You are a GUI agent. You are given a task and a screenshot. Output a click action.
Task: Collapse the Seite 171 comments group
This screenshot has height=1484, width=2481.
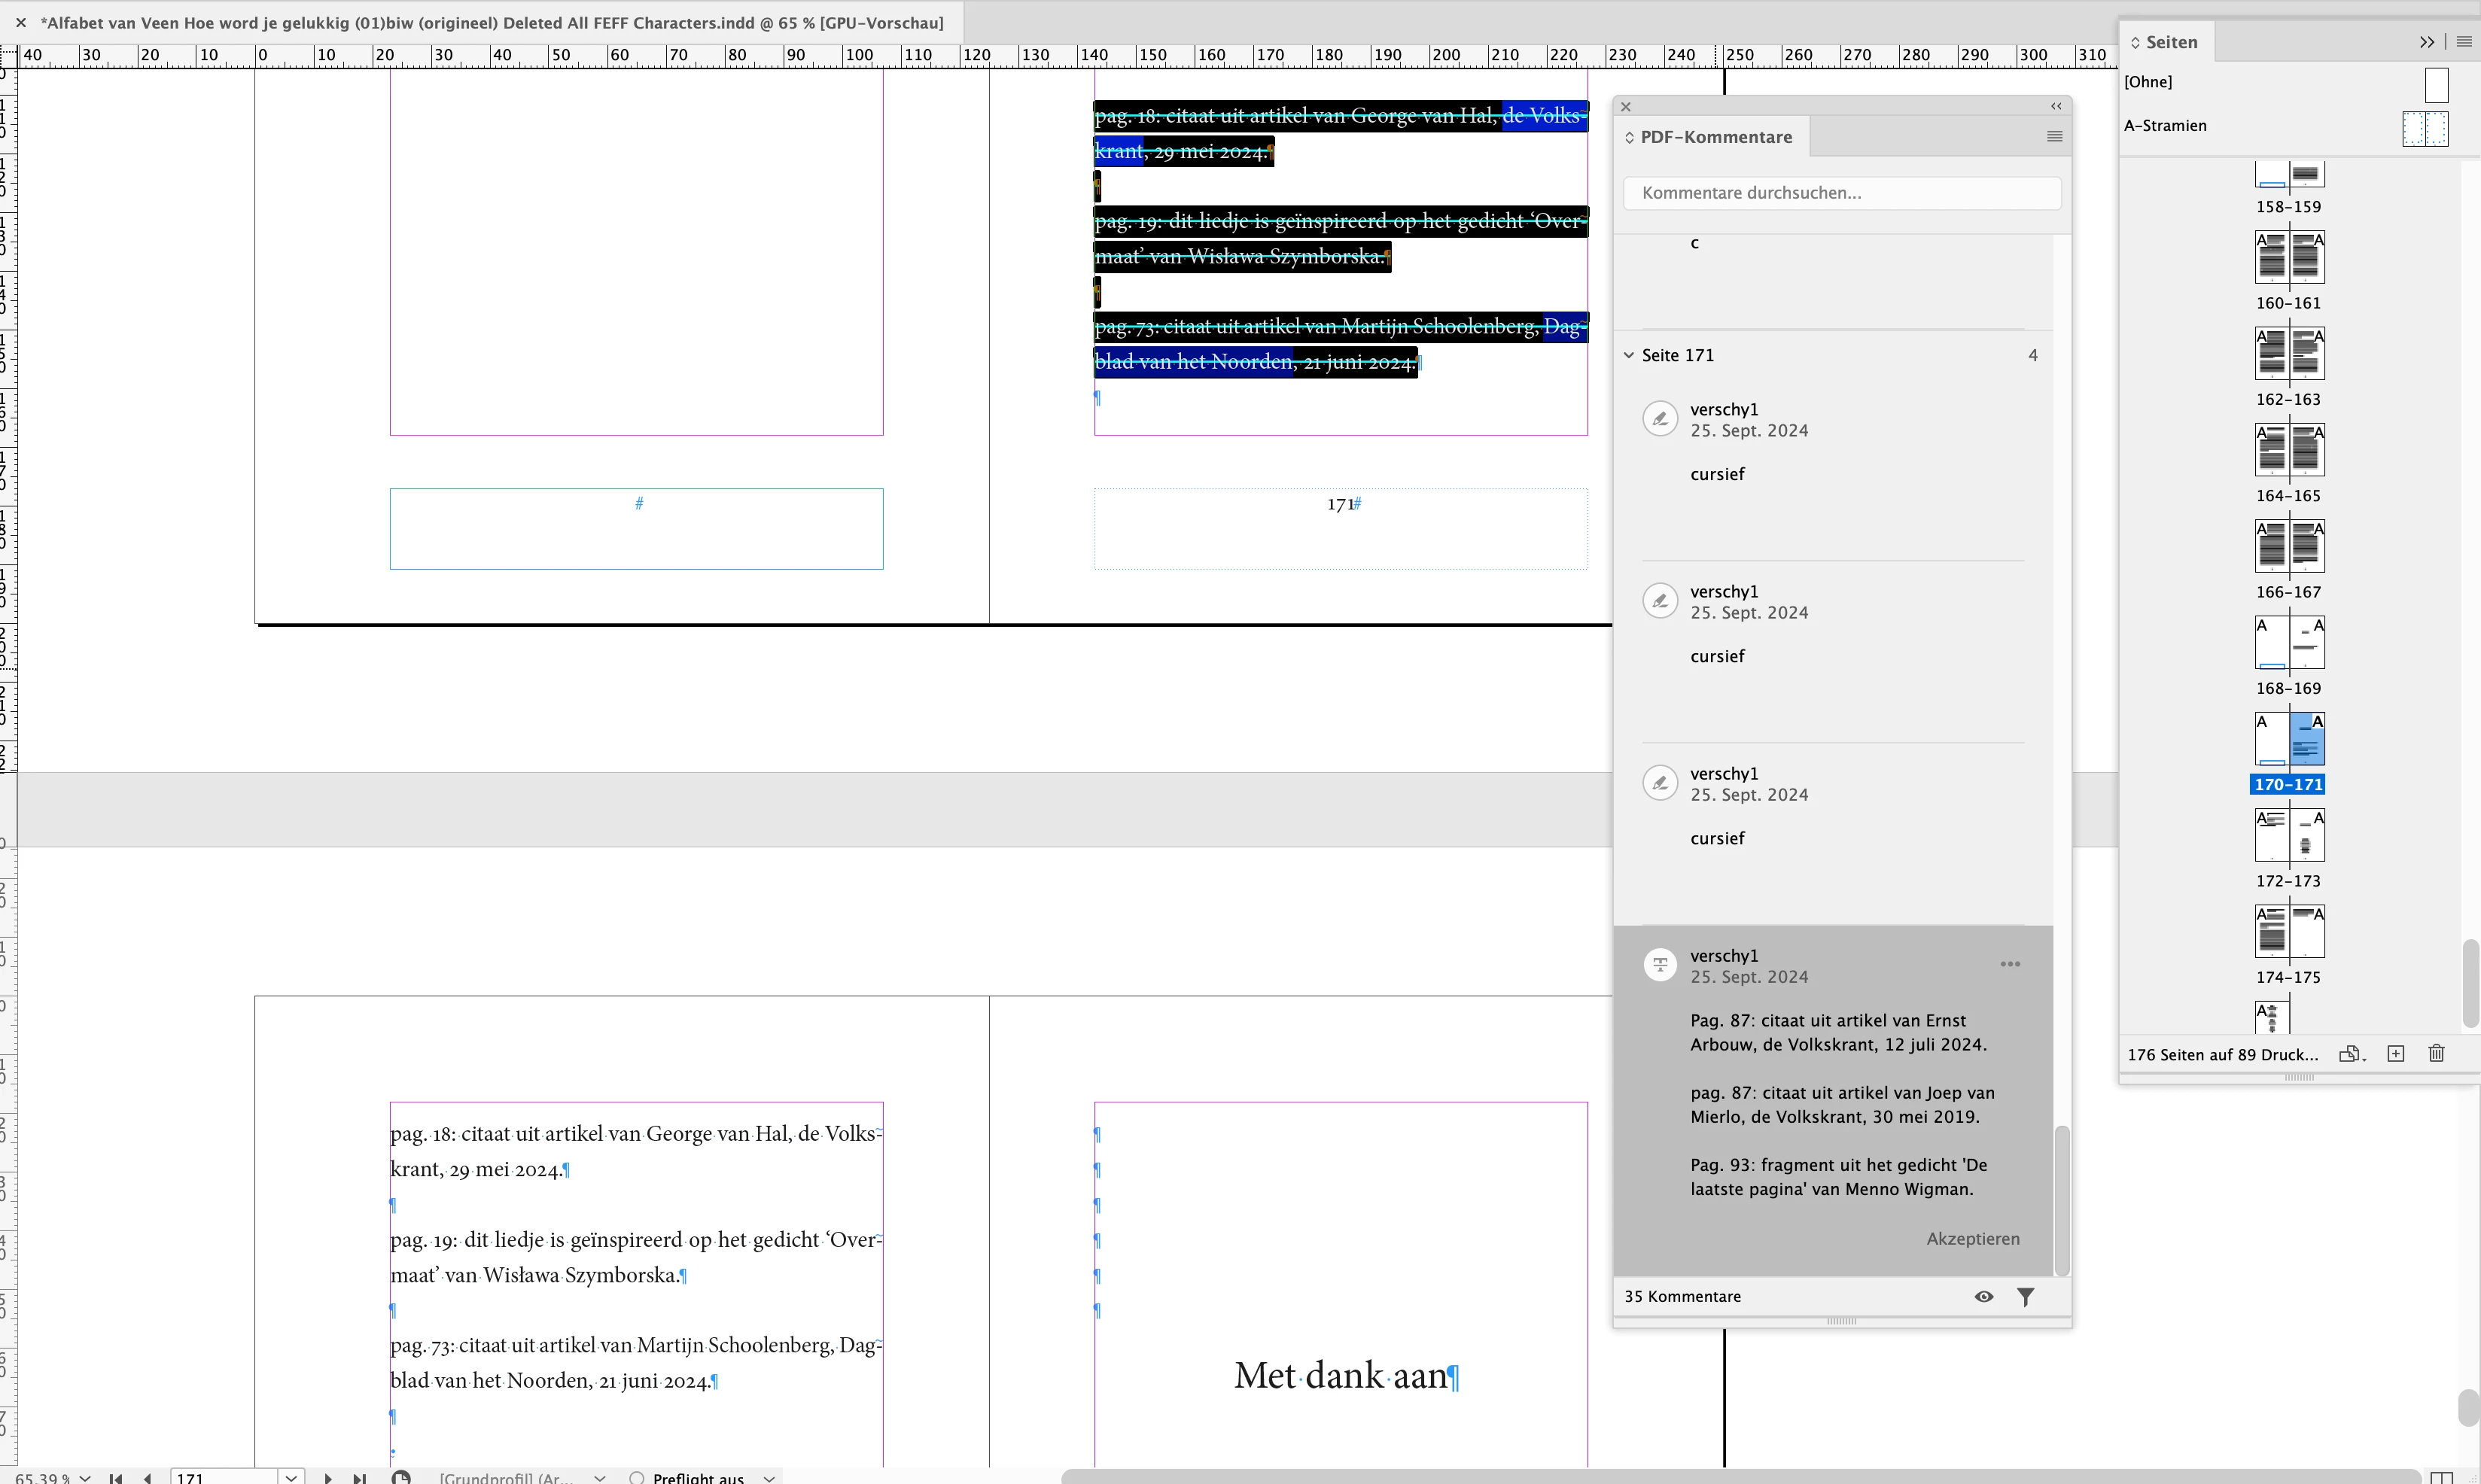point(1629,355)
